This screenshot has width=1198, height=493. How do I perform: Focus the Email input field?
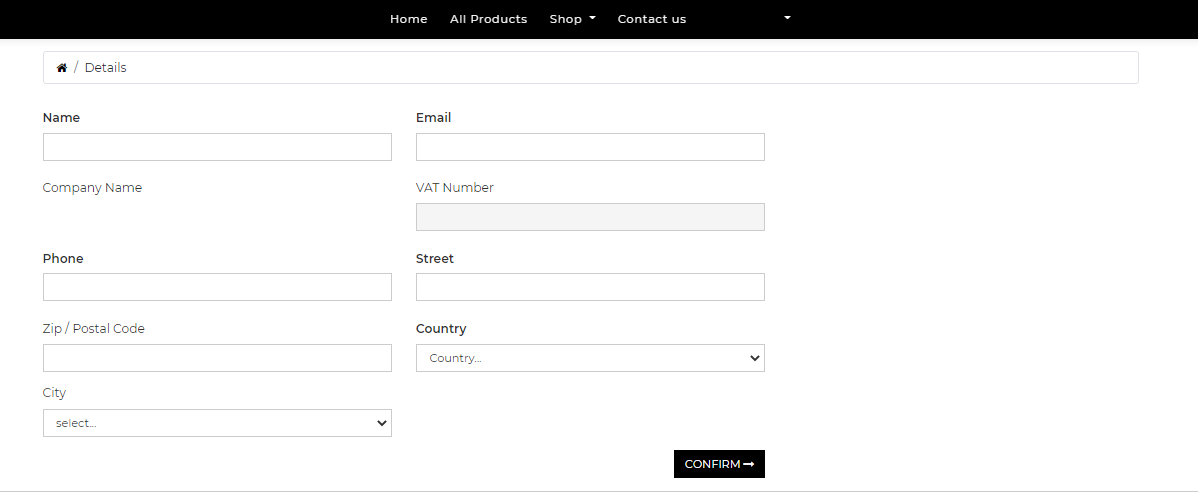point(590,147)
